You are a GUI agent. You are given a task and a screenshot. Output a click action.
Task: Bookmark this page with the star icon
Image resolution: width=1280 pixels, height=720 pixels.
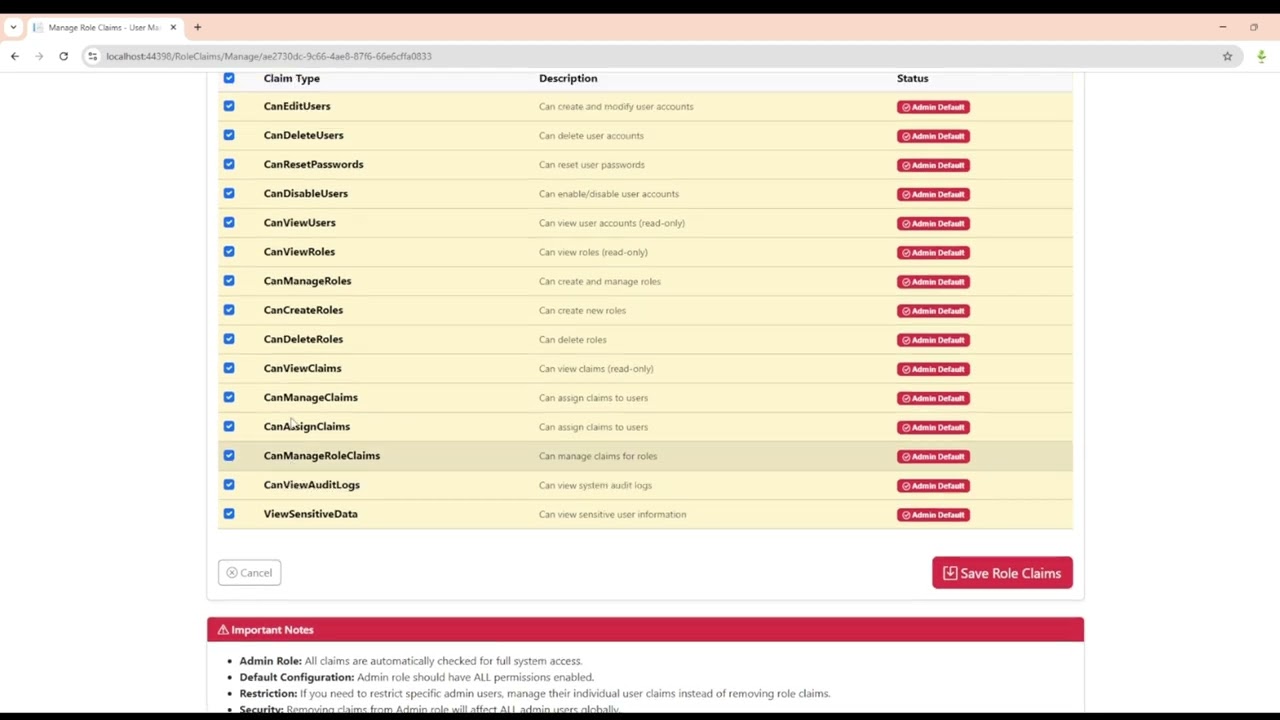click(x=1227, y=56)
